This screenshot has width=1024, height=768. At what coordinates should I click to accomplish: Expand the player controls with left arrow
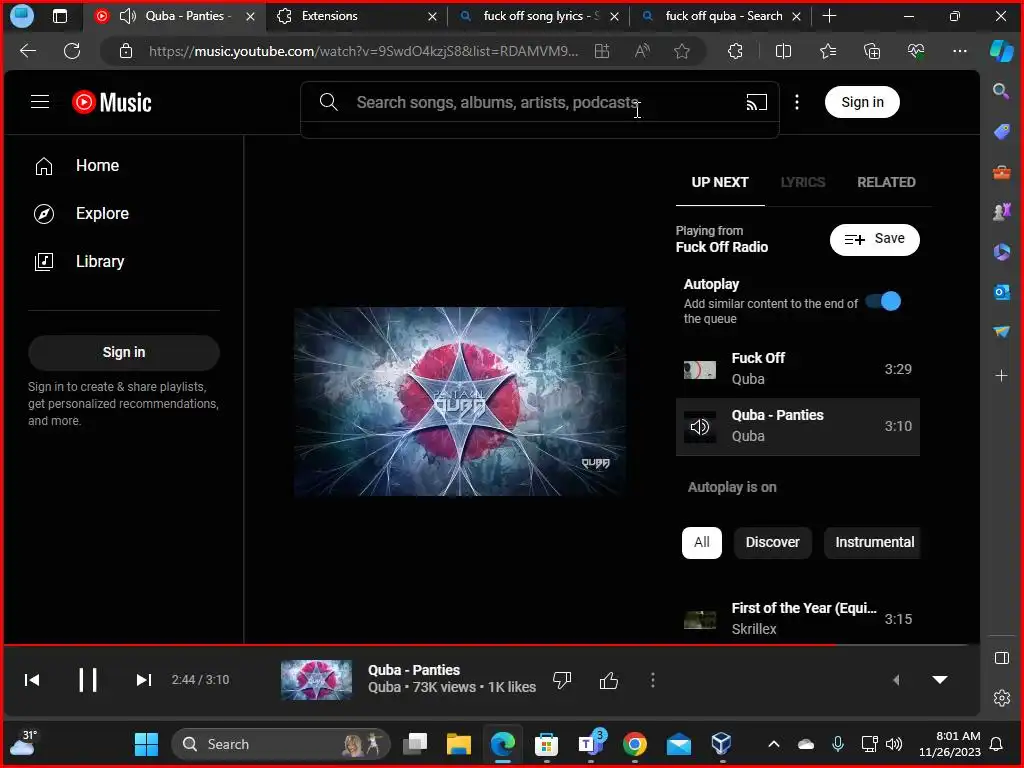tap(896, 680)
